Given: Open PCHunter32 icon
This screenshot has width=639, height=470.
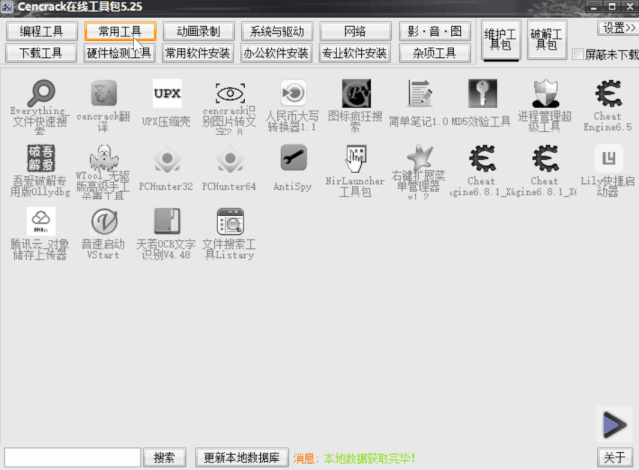Looking at the screenshot, I should click(167, 158).
